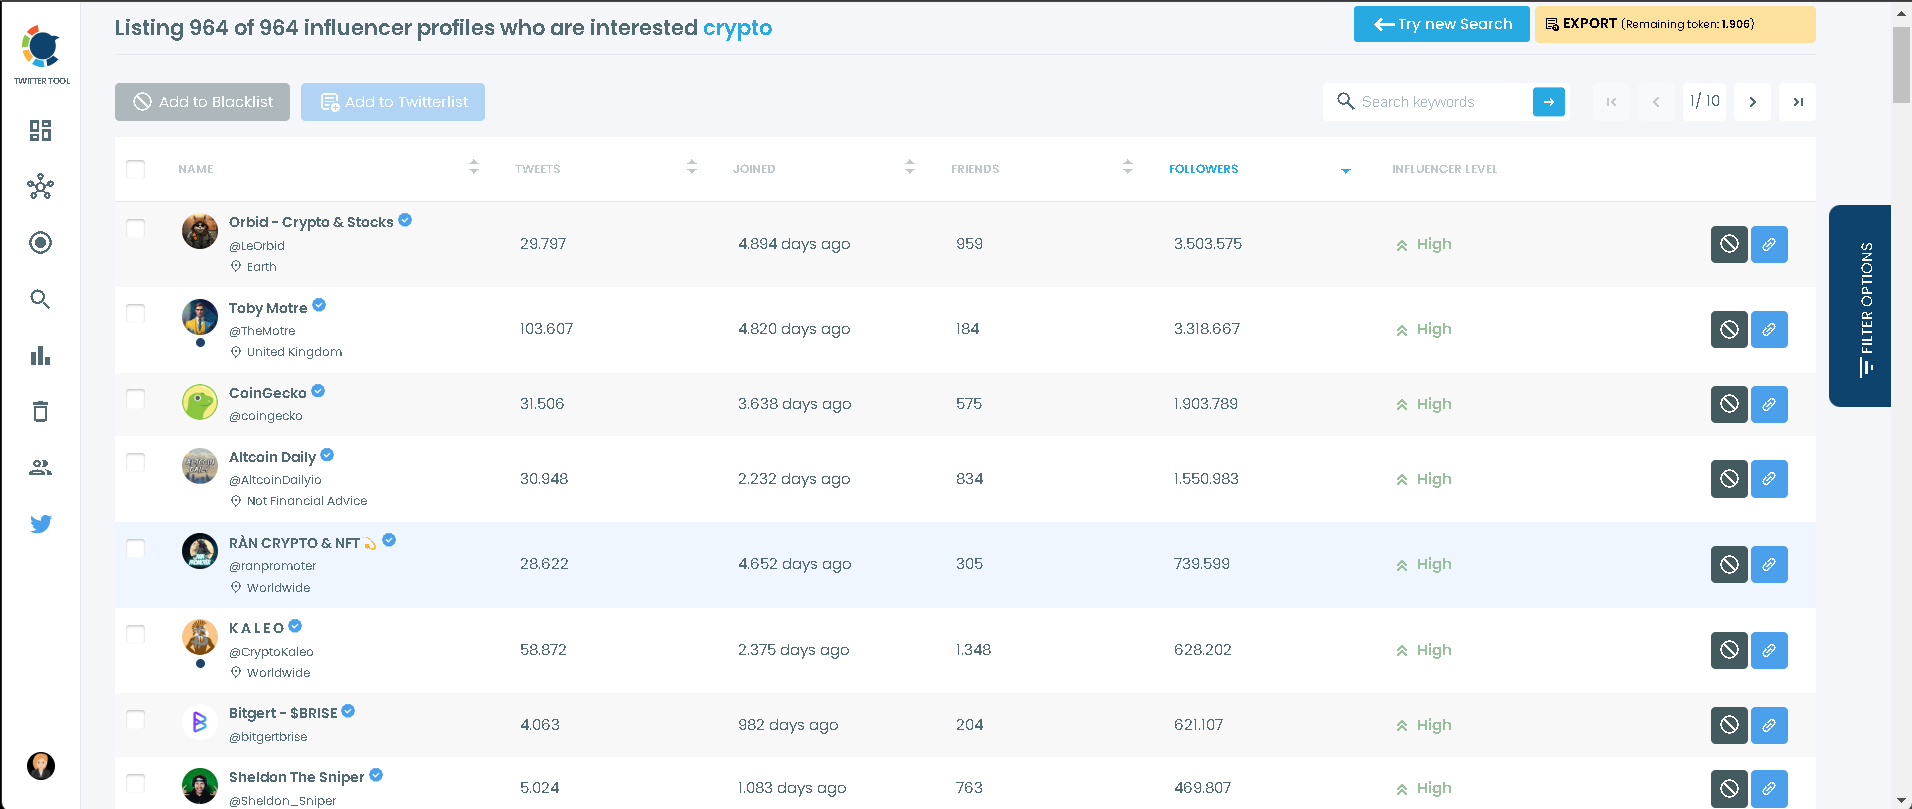Click Toby Motre's profile picture
1912x809 pixels.
pos(200,317)
